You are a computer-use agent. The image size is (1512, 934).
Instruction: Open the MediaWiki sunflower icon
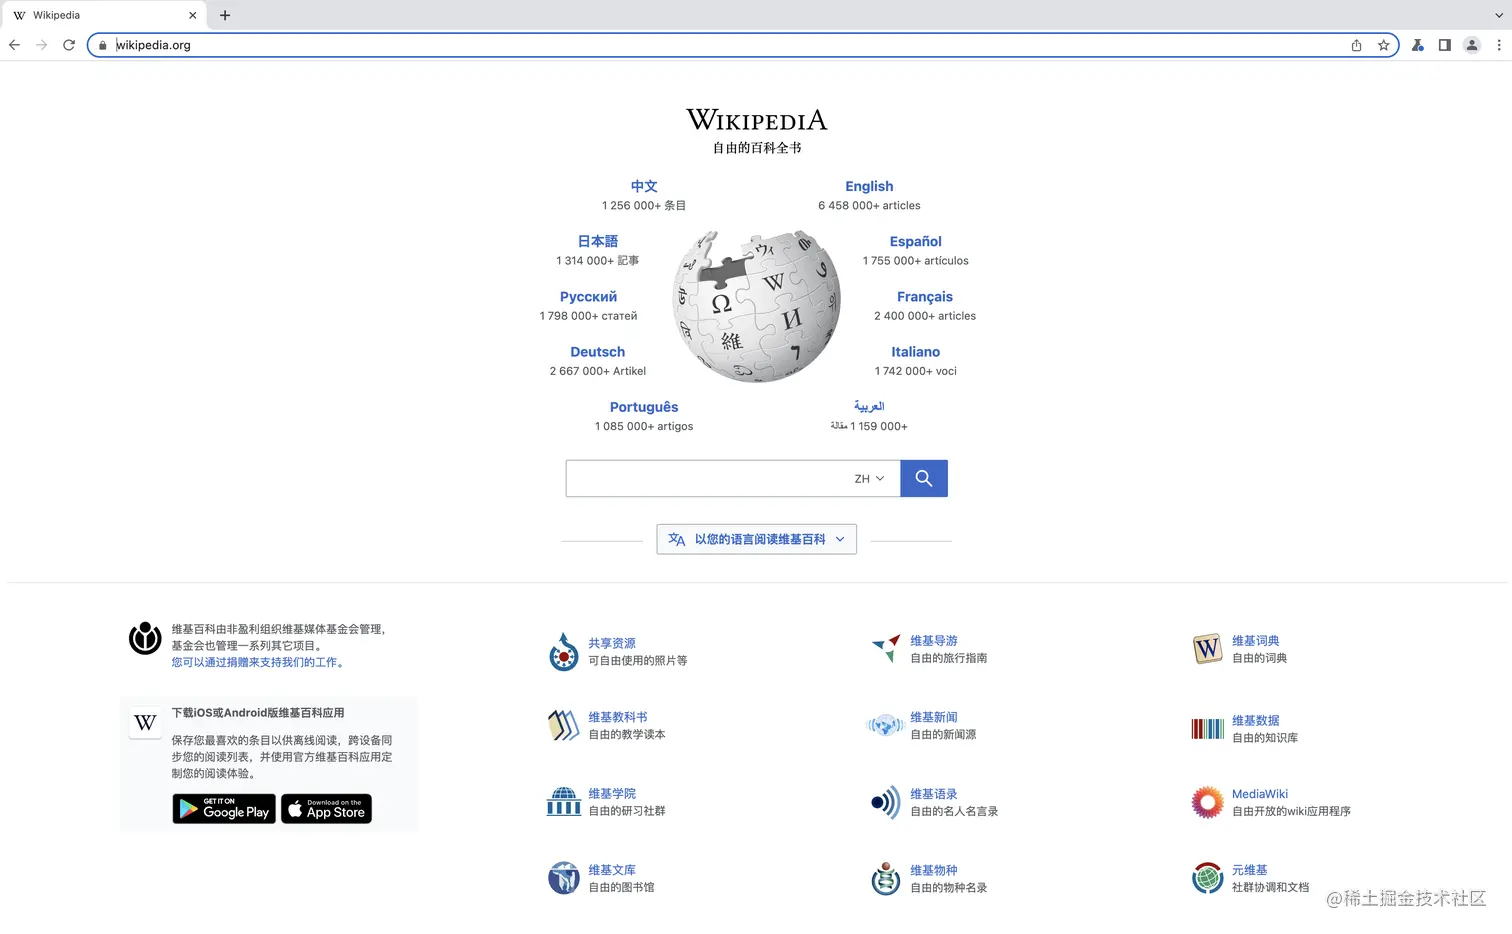coord(1207,802)
